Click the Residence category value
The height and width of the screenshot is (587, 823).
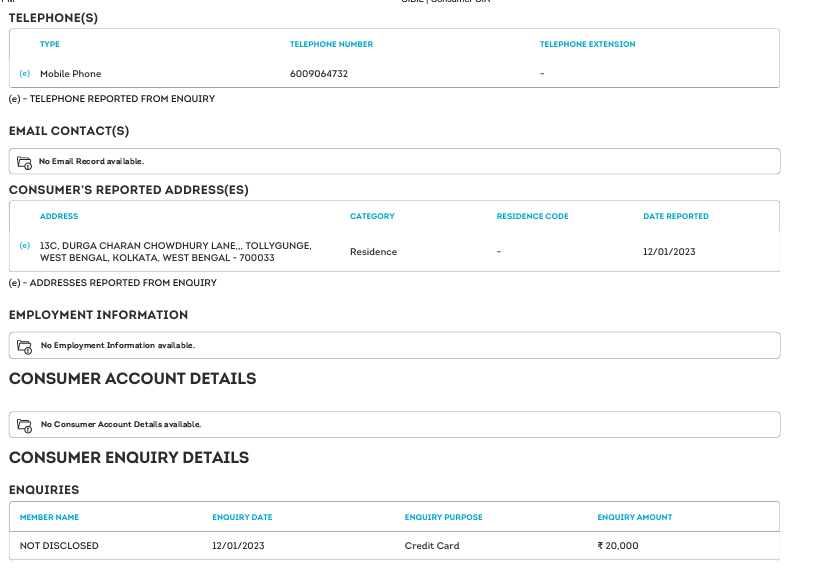(373, 252)
